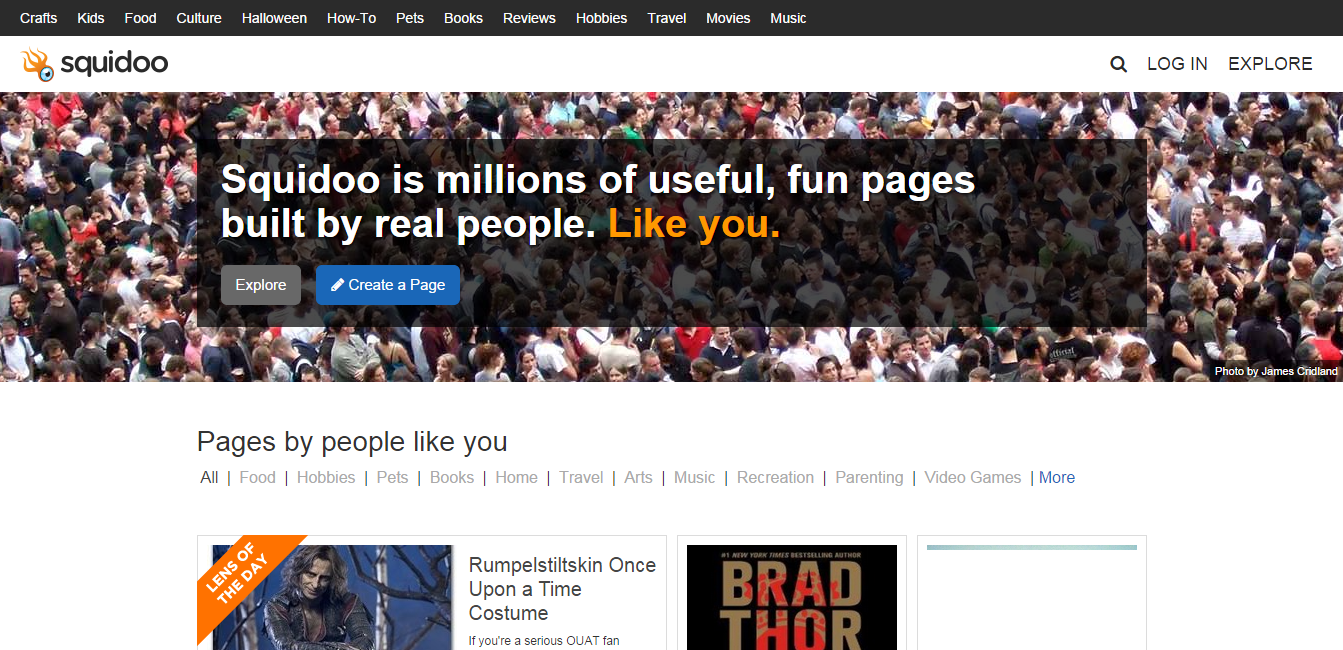Click the Pages by people like you heading
The image size is (1343, 650).
pyautogui.click(x=352, y=441)
